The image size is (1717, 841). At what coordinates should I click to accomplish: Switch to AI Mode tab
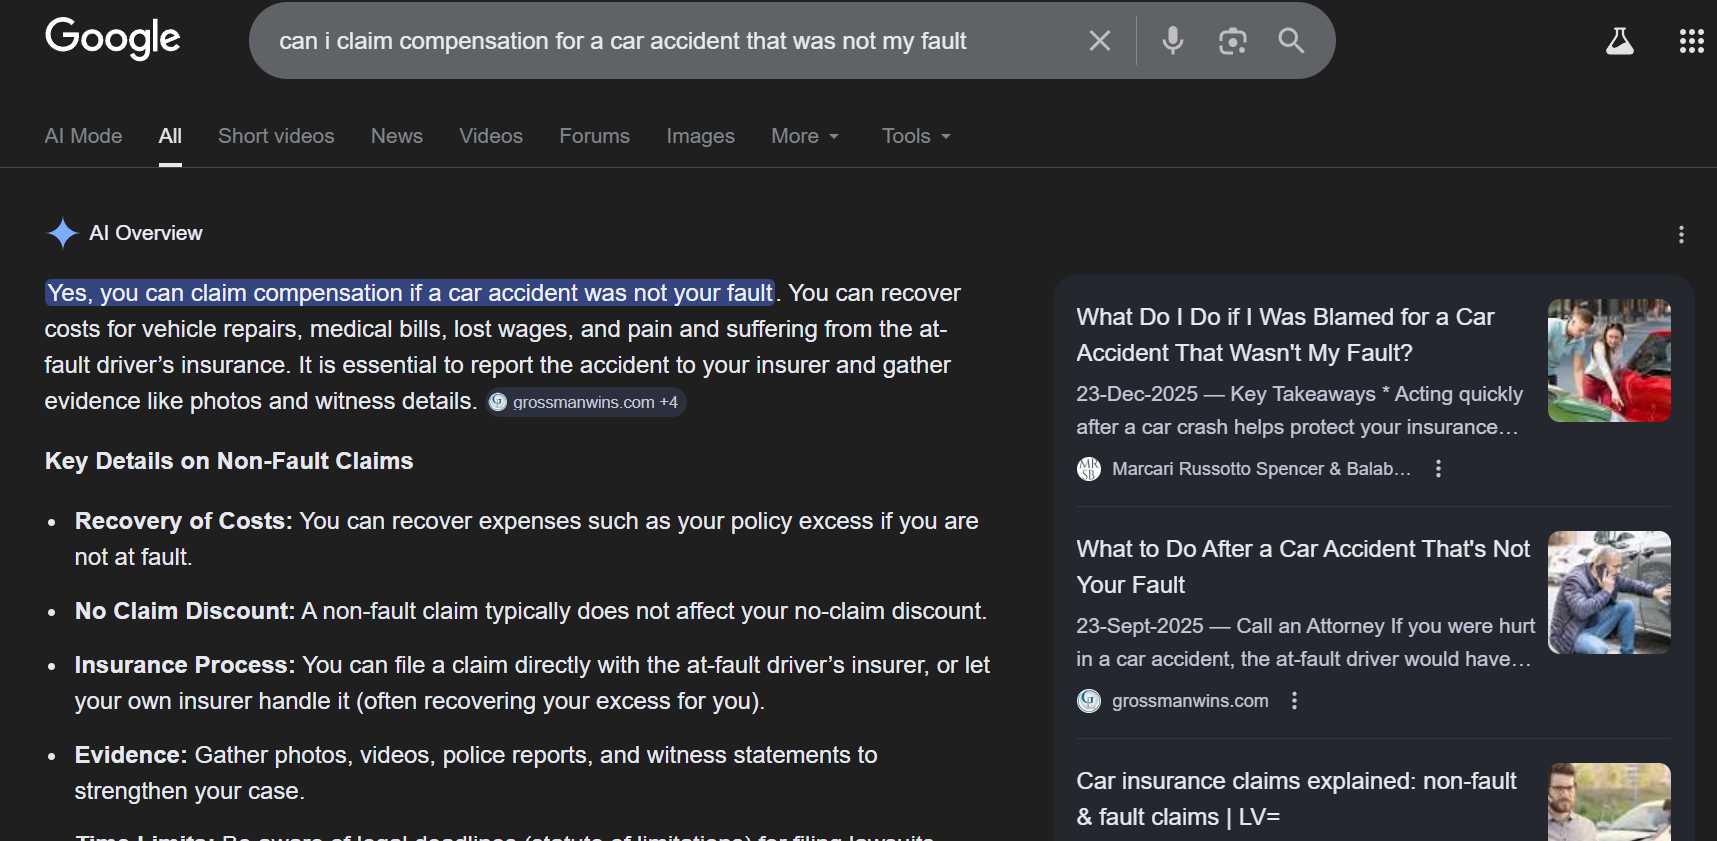point(83,136)
